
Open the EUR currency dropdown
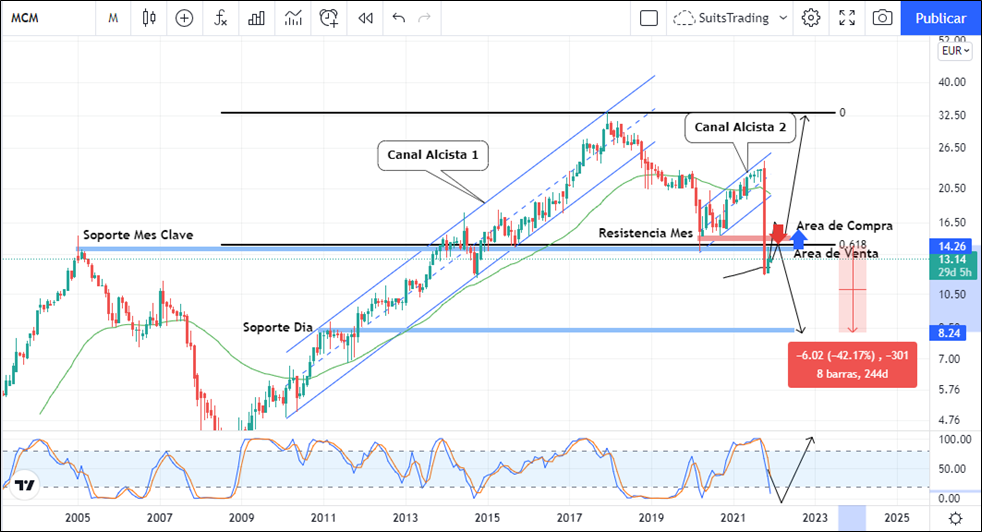coord(955,50)
